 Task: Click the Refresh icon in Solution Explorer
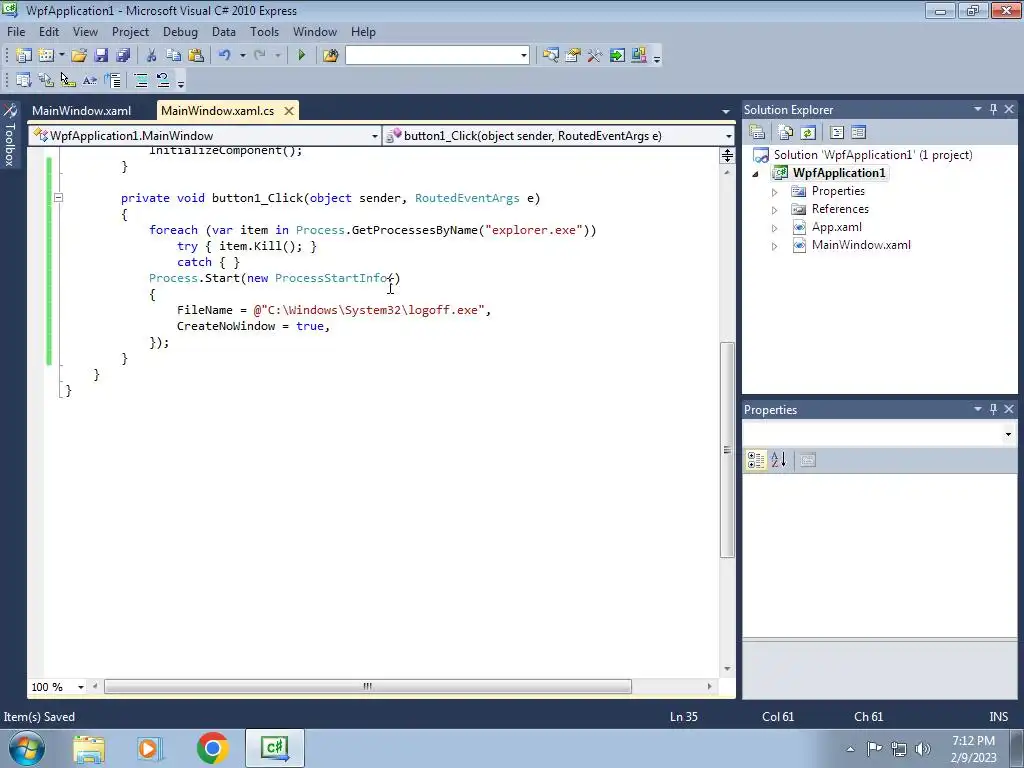pyautogui.click(x=808, y=133)
